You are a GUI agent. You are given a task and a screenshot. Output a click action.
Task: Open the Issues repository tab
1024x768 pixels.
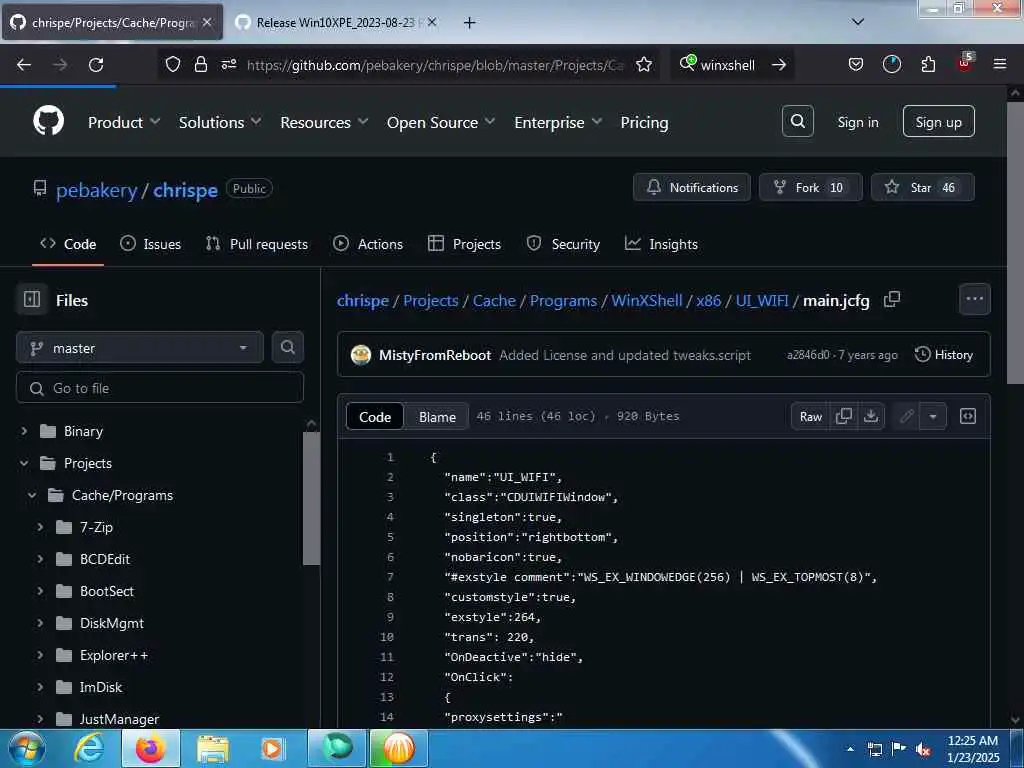[151, 244]
